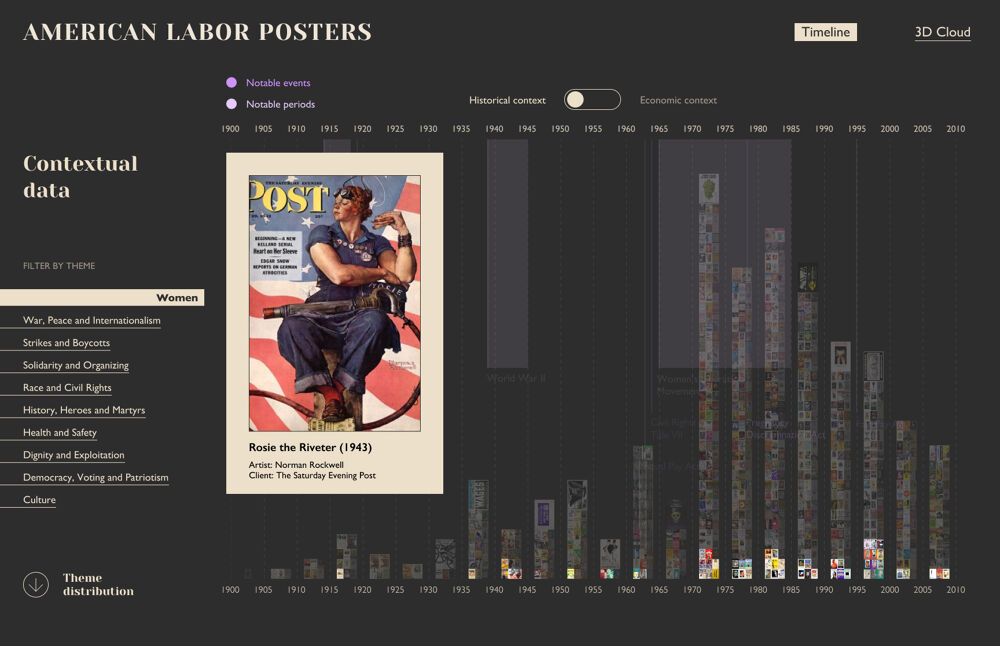Viewport: 1000px width, 646px height.
Task: Click the 1940 label on the top axis
Action: 494,129
